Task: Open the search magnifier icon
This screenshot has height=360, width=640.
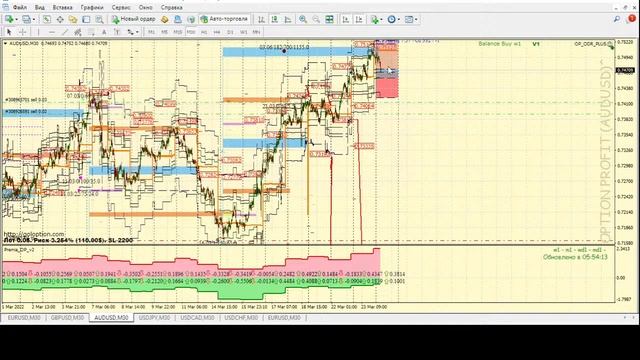Action: coord(617,19)
